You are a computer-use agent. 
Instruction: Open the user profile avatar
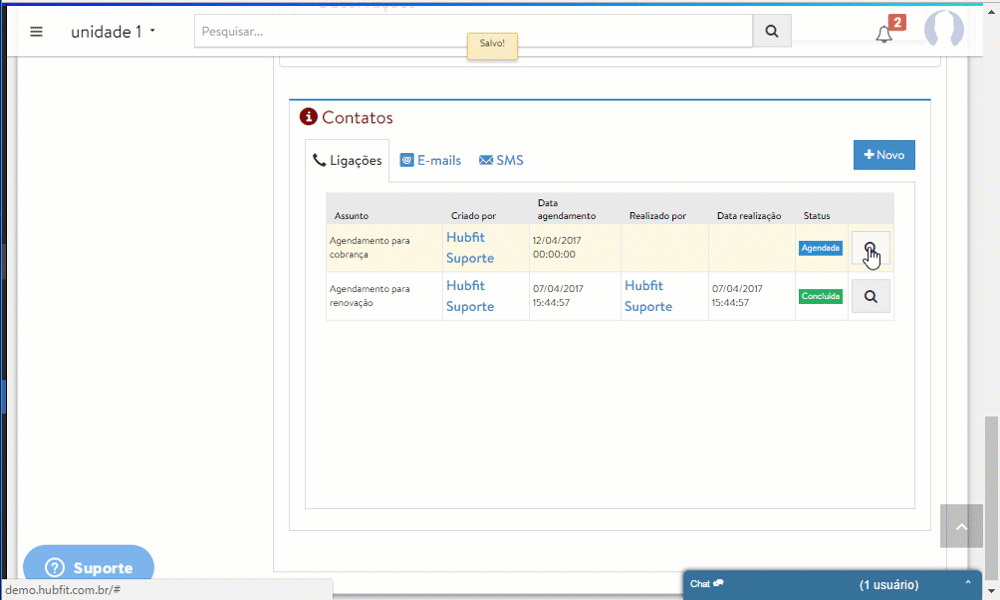pyautogui.click(x=943, y=31)
